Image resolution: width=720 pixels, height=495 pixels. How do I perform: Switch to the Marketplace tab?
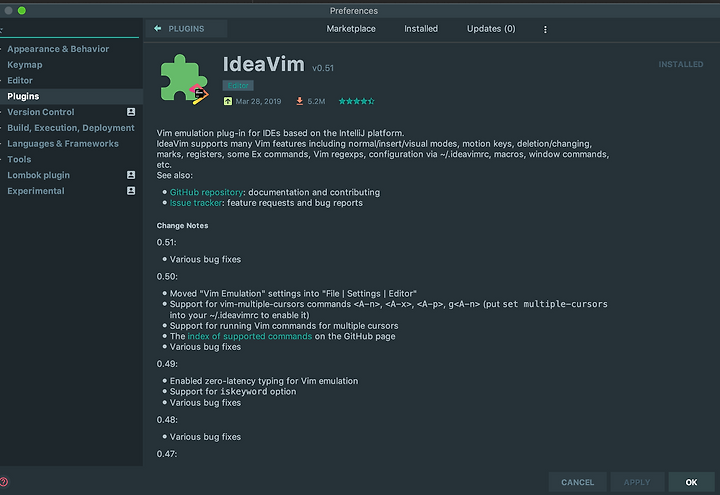point(351,28)
